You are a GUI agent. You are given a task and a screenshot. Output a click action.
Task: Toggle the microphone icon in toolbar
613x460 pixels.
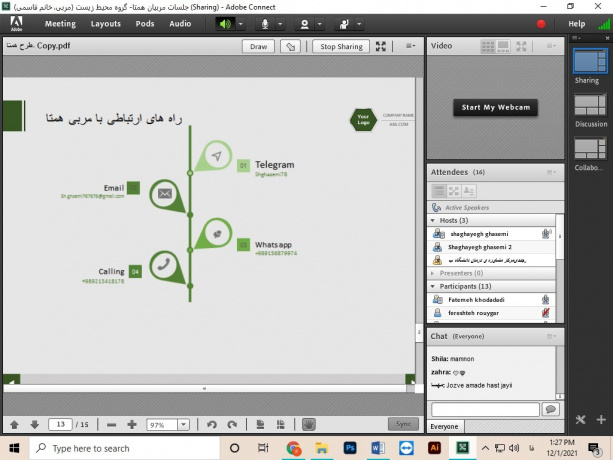click(265, 24)
